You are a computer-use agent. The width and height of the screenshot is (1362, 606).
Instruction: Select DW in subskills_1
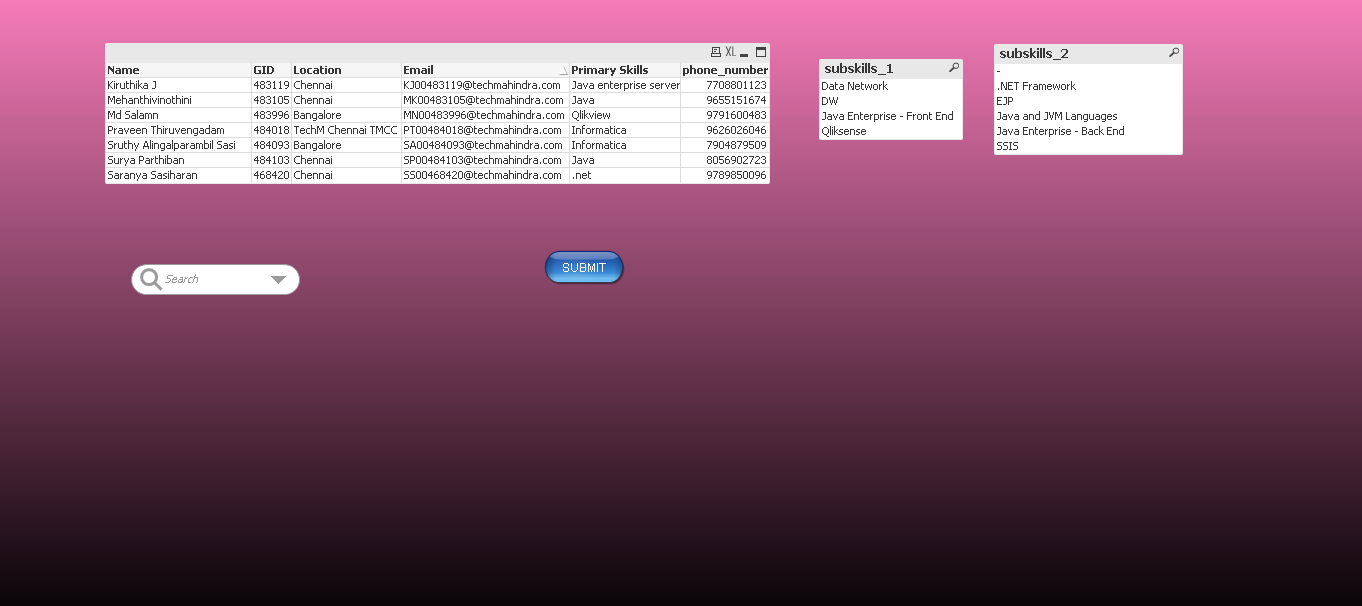[891, 101]
